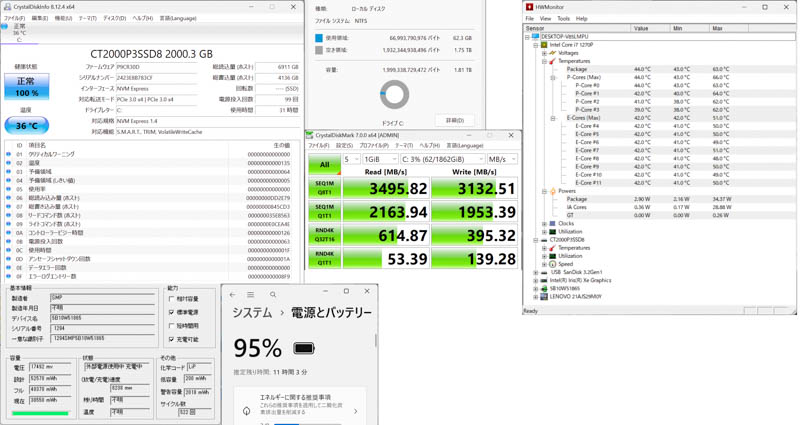800x425 pixels.
Task: Click the blue 36 °C temperature indicator
Action: (x=26, y=126)
